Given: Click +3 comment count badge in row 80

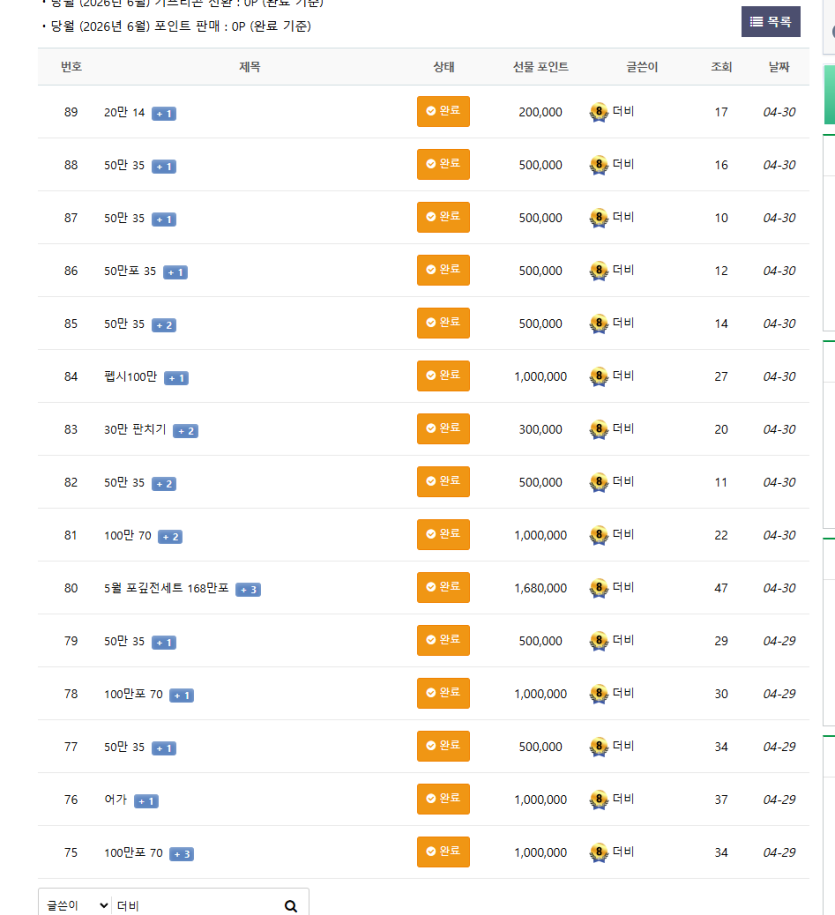Looking at the screenshot, I should pos(248,590).
